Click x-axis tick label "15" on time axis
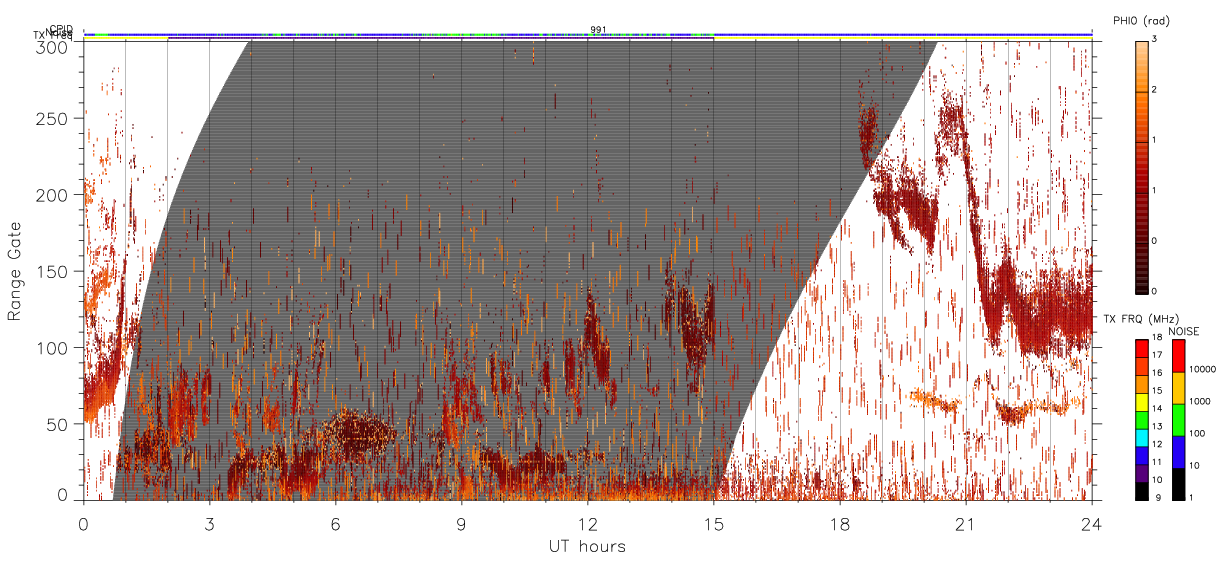Viewport: 1228px width, 567px height. coord(713,523)
